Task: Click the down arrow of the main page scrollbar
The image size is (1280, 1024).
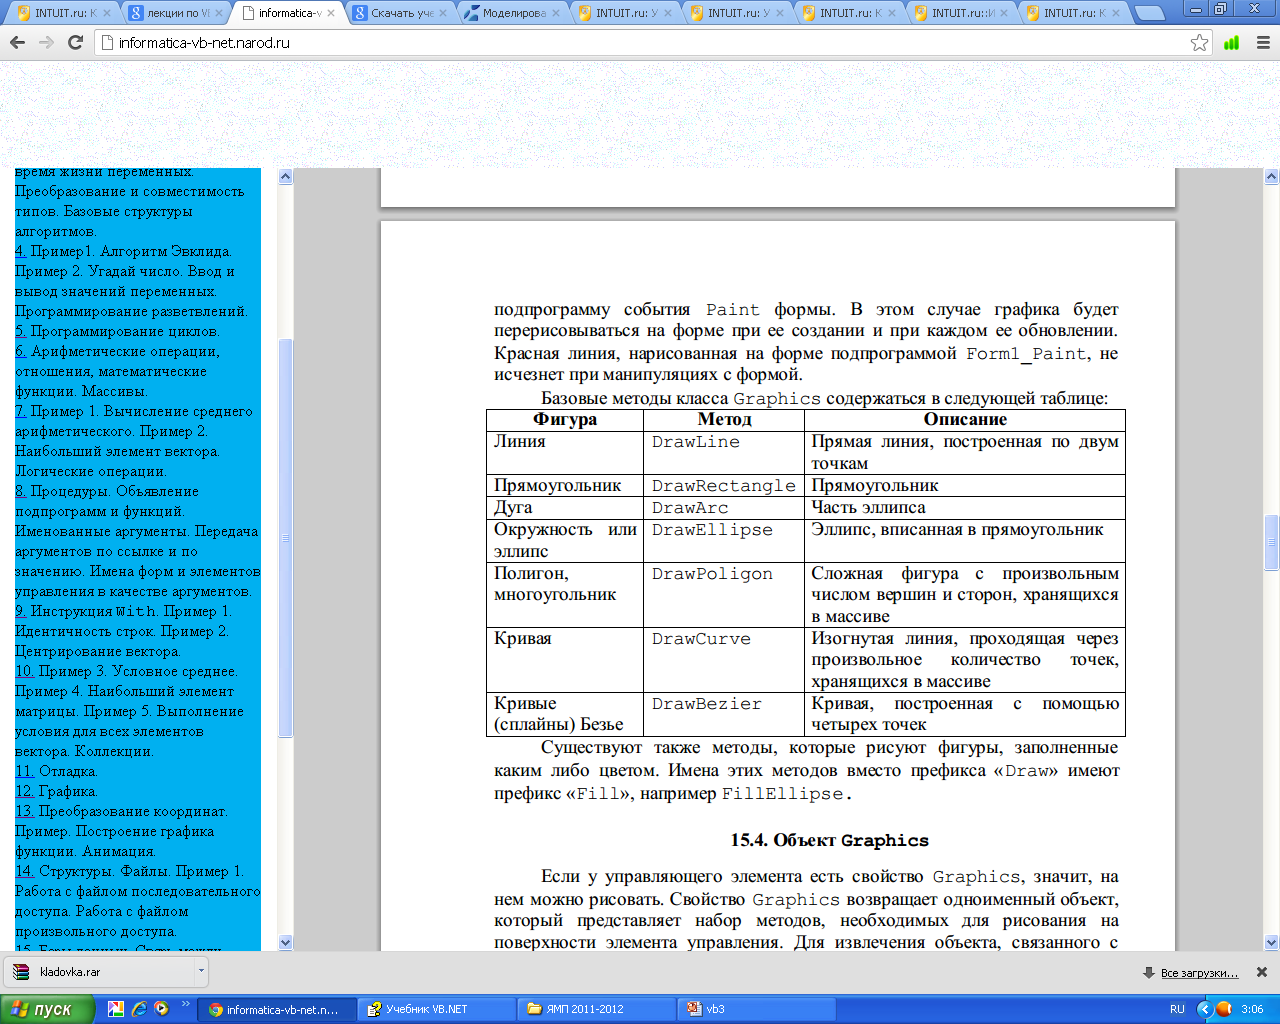Action: click(x=1272, y=942)
